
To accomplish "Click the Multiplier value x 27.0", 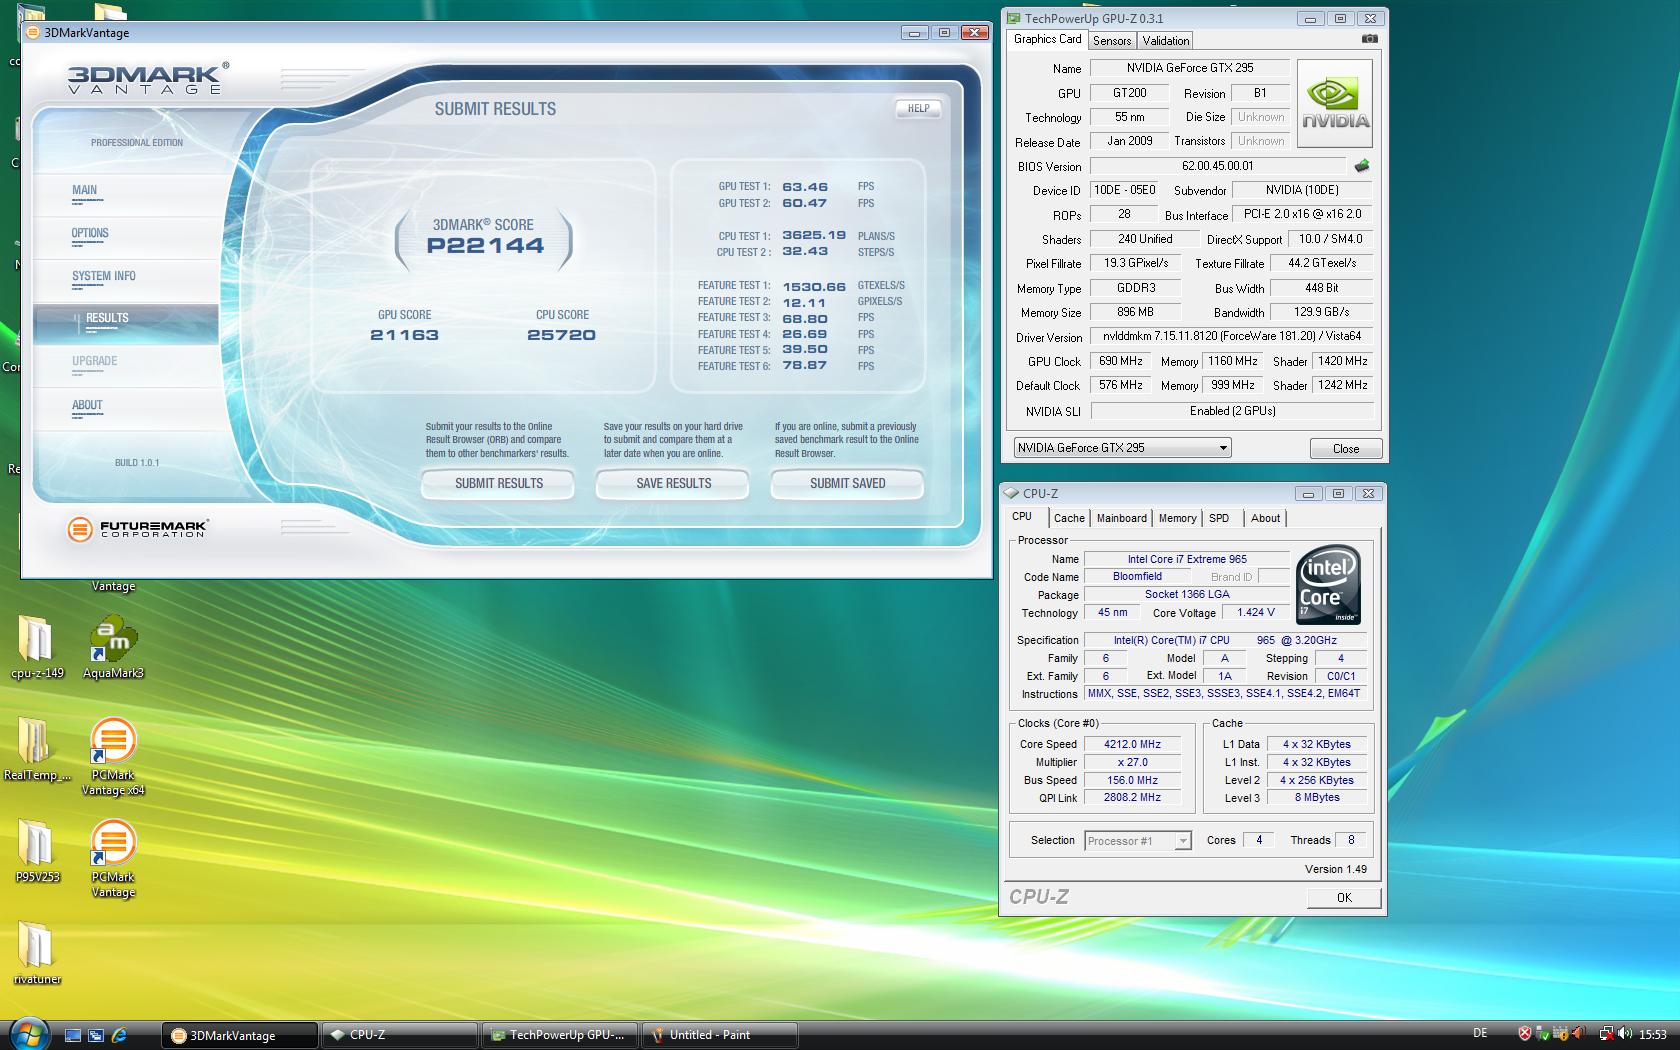I will (x=1132, y=762).
